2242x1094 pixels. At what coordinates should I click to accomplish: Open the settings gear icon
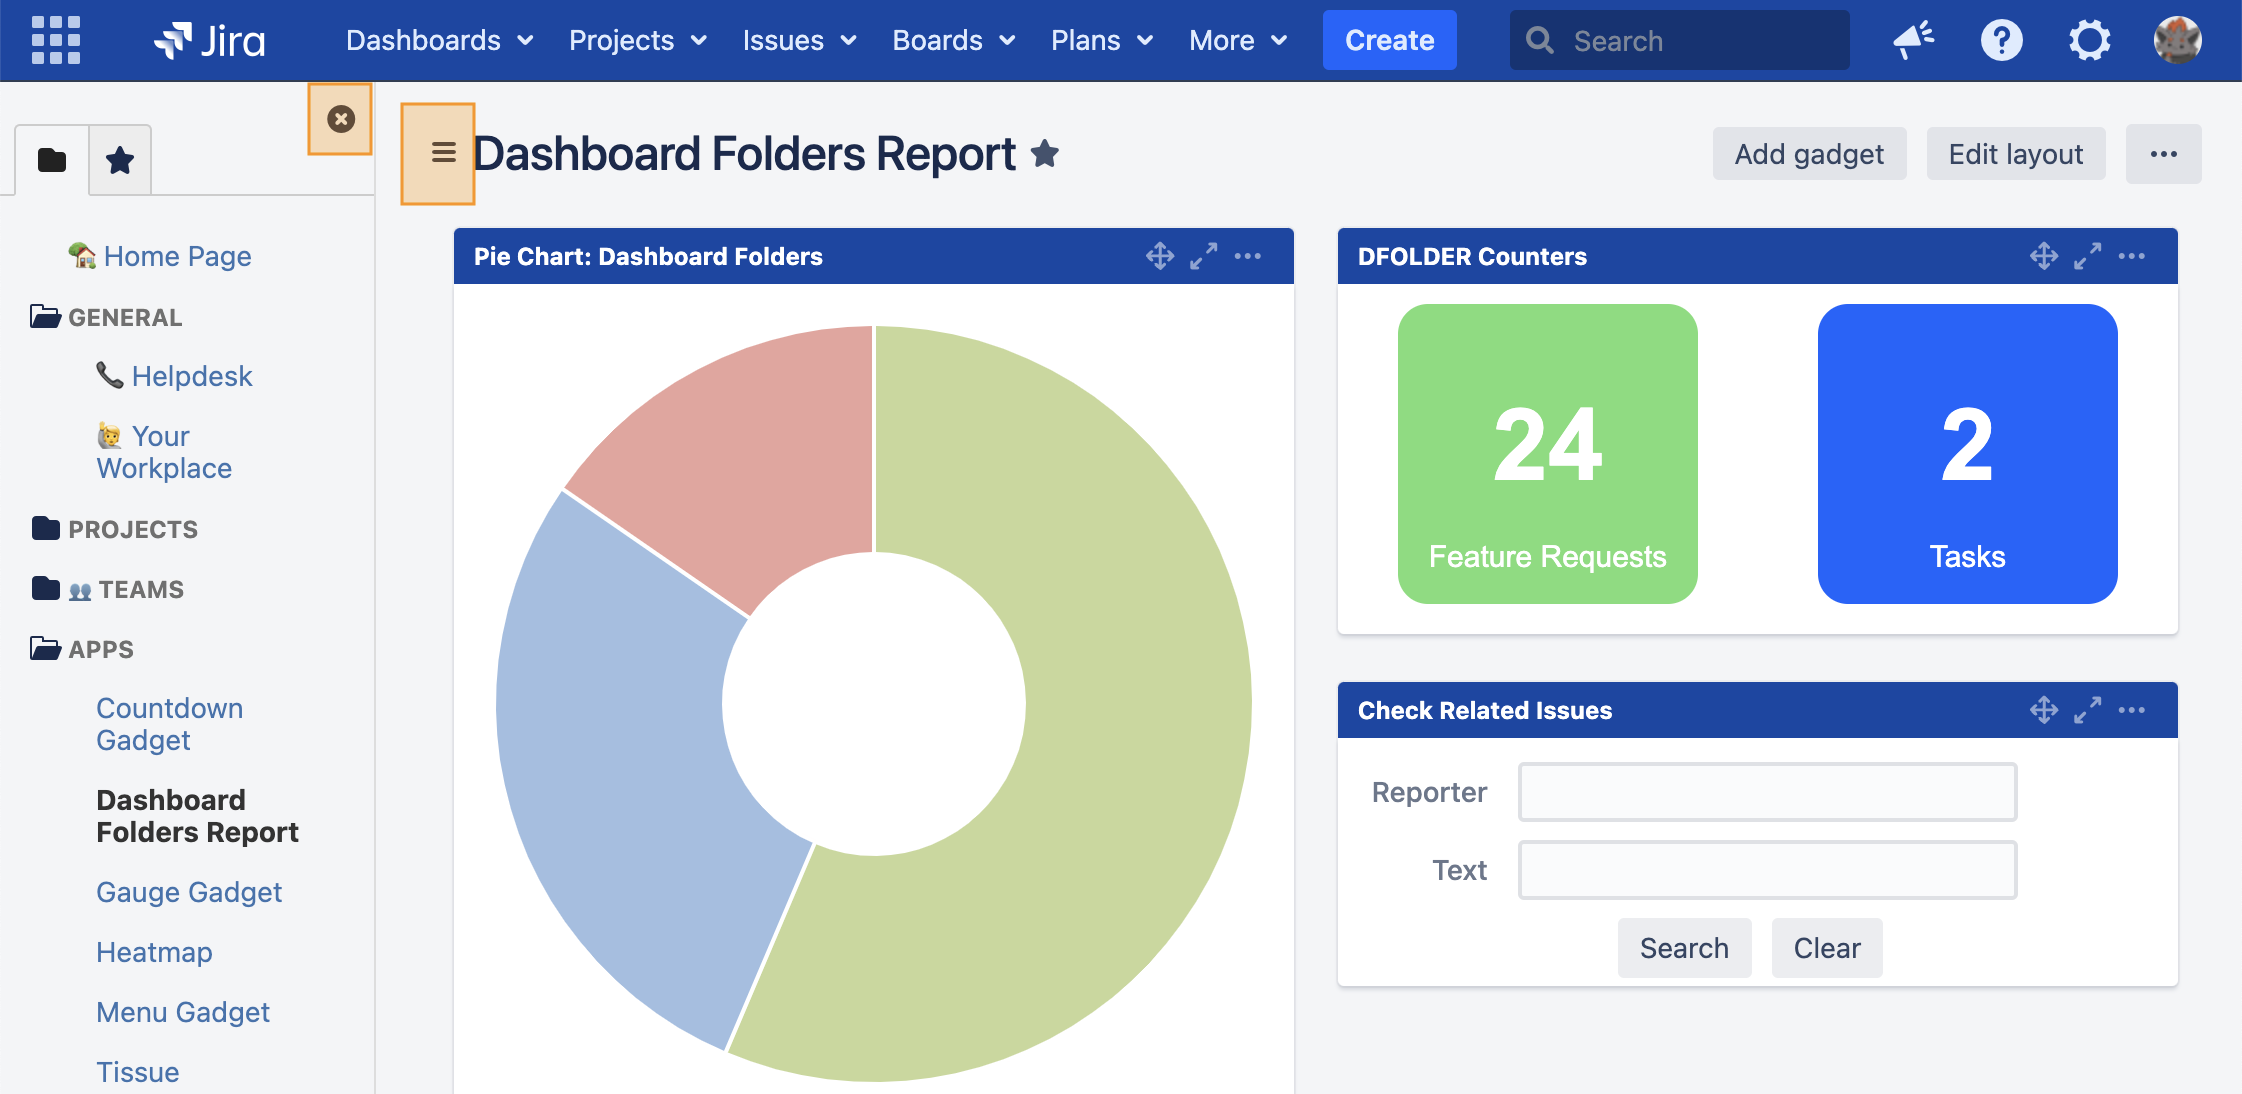(x=2089, y=40)
